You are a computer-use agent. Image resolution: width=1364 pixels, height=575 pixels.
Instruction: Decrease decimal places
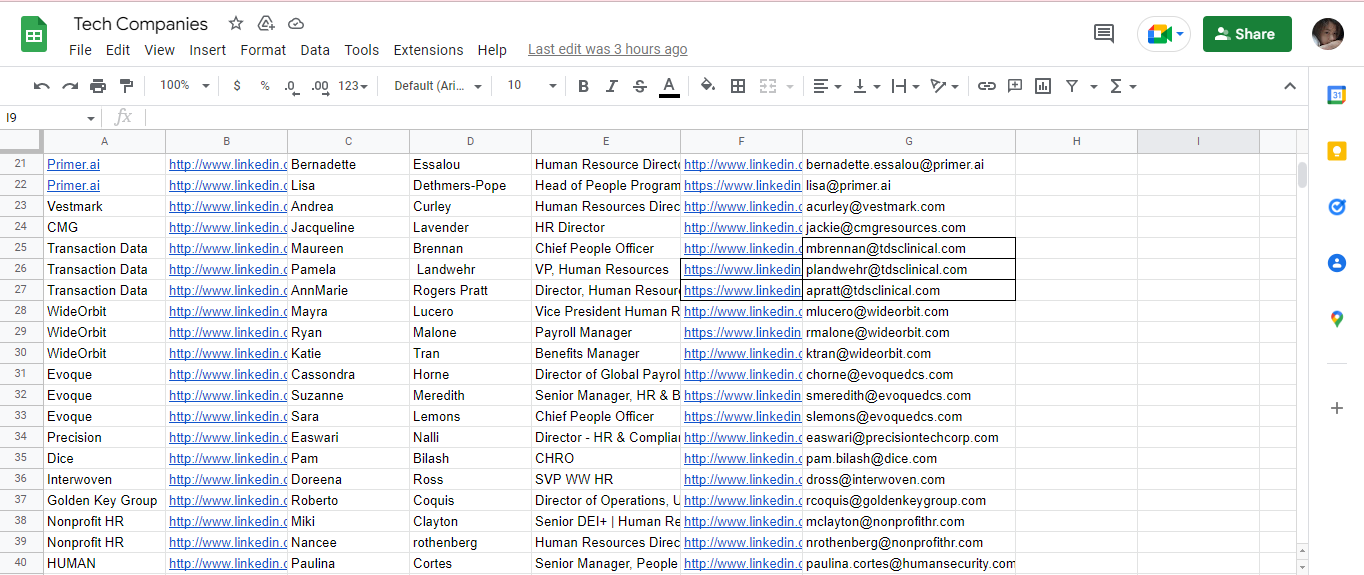[x=291, y=86]
